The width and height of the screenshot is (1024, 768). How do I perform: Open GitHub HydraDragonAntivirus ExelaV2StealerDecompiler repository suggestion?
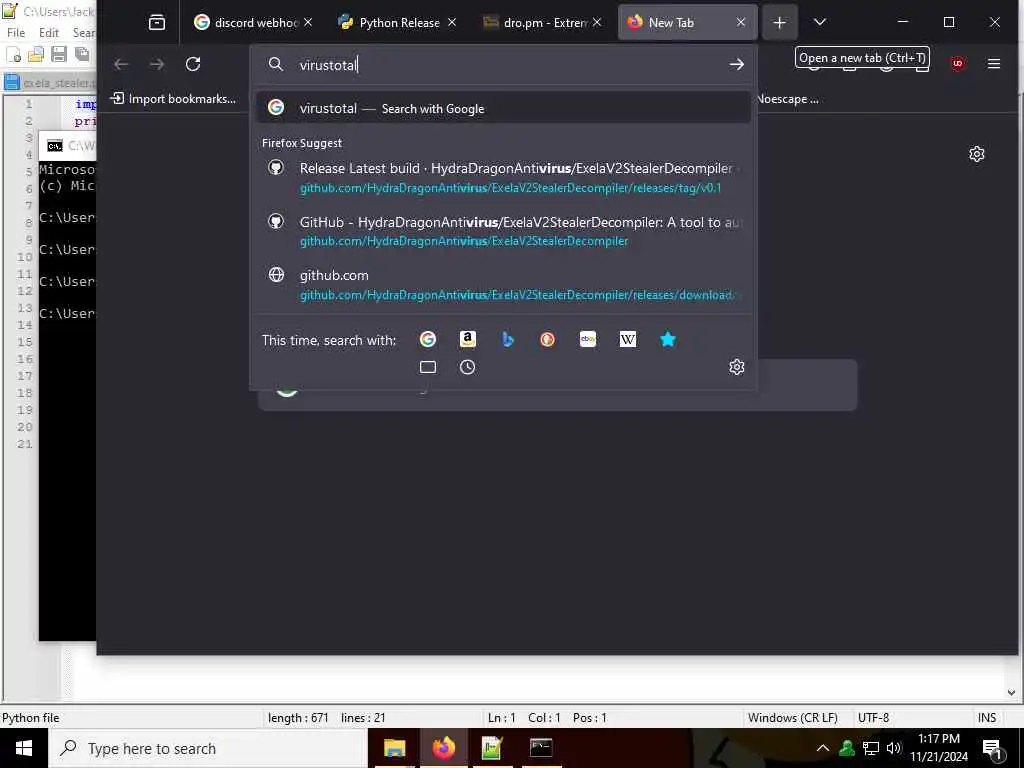click(503, 231)
